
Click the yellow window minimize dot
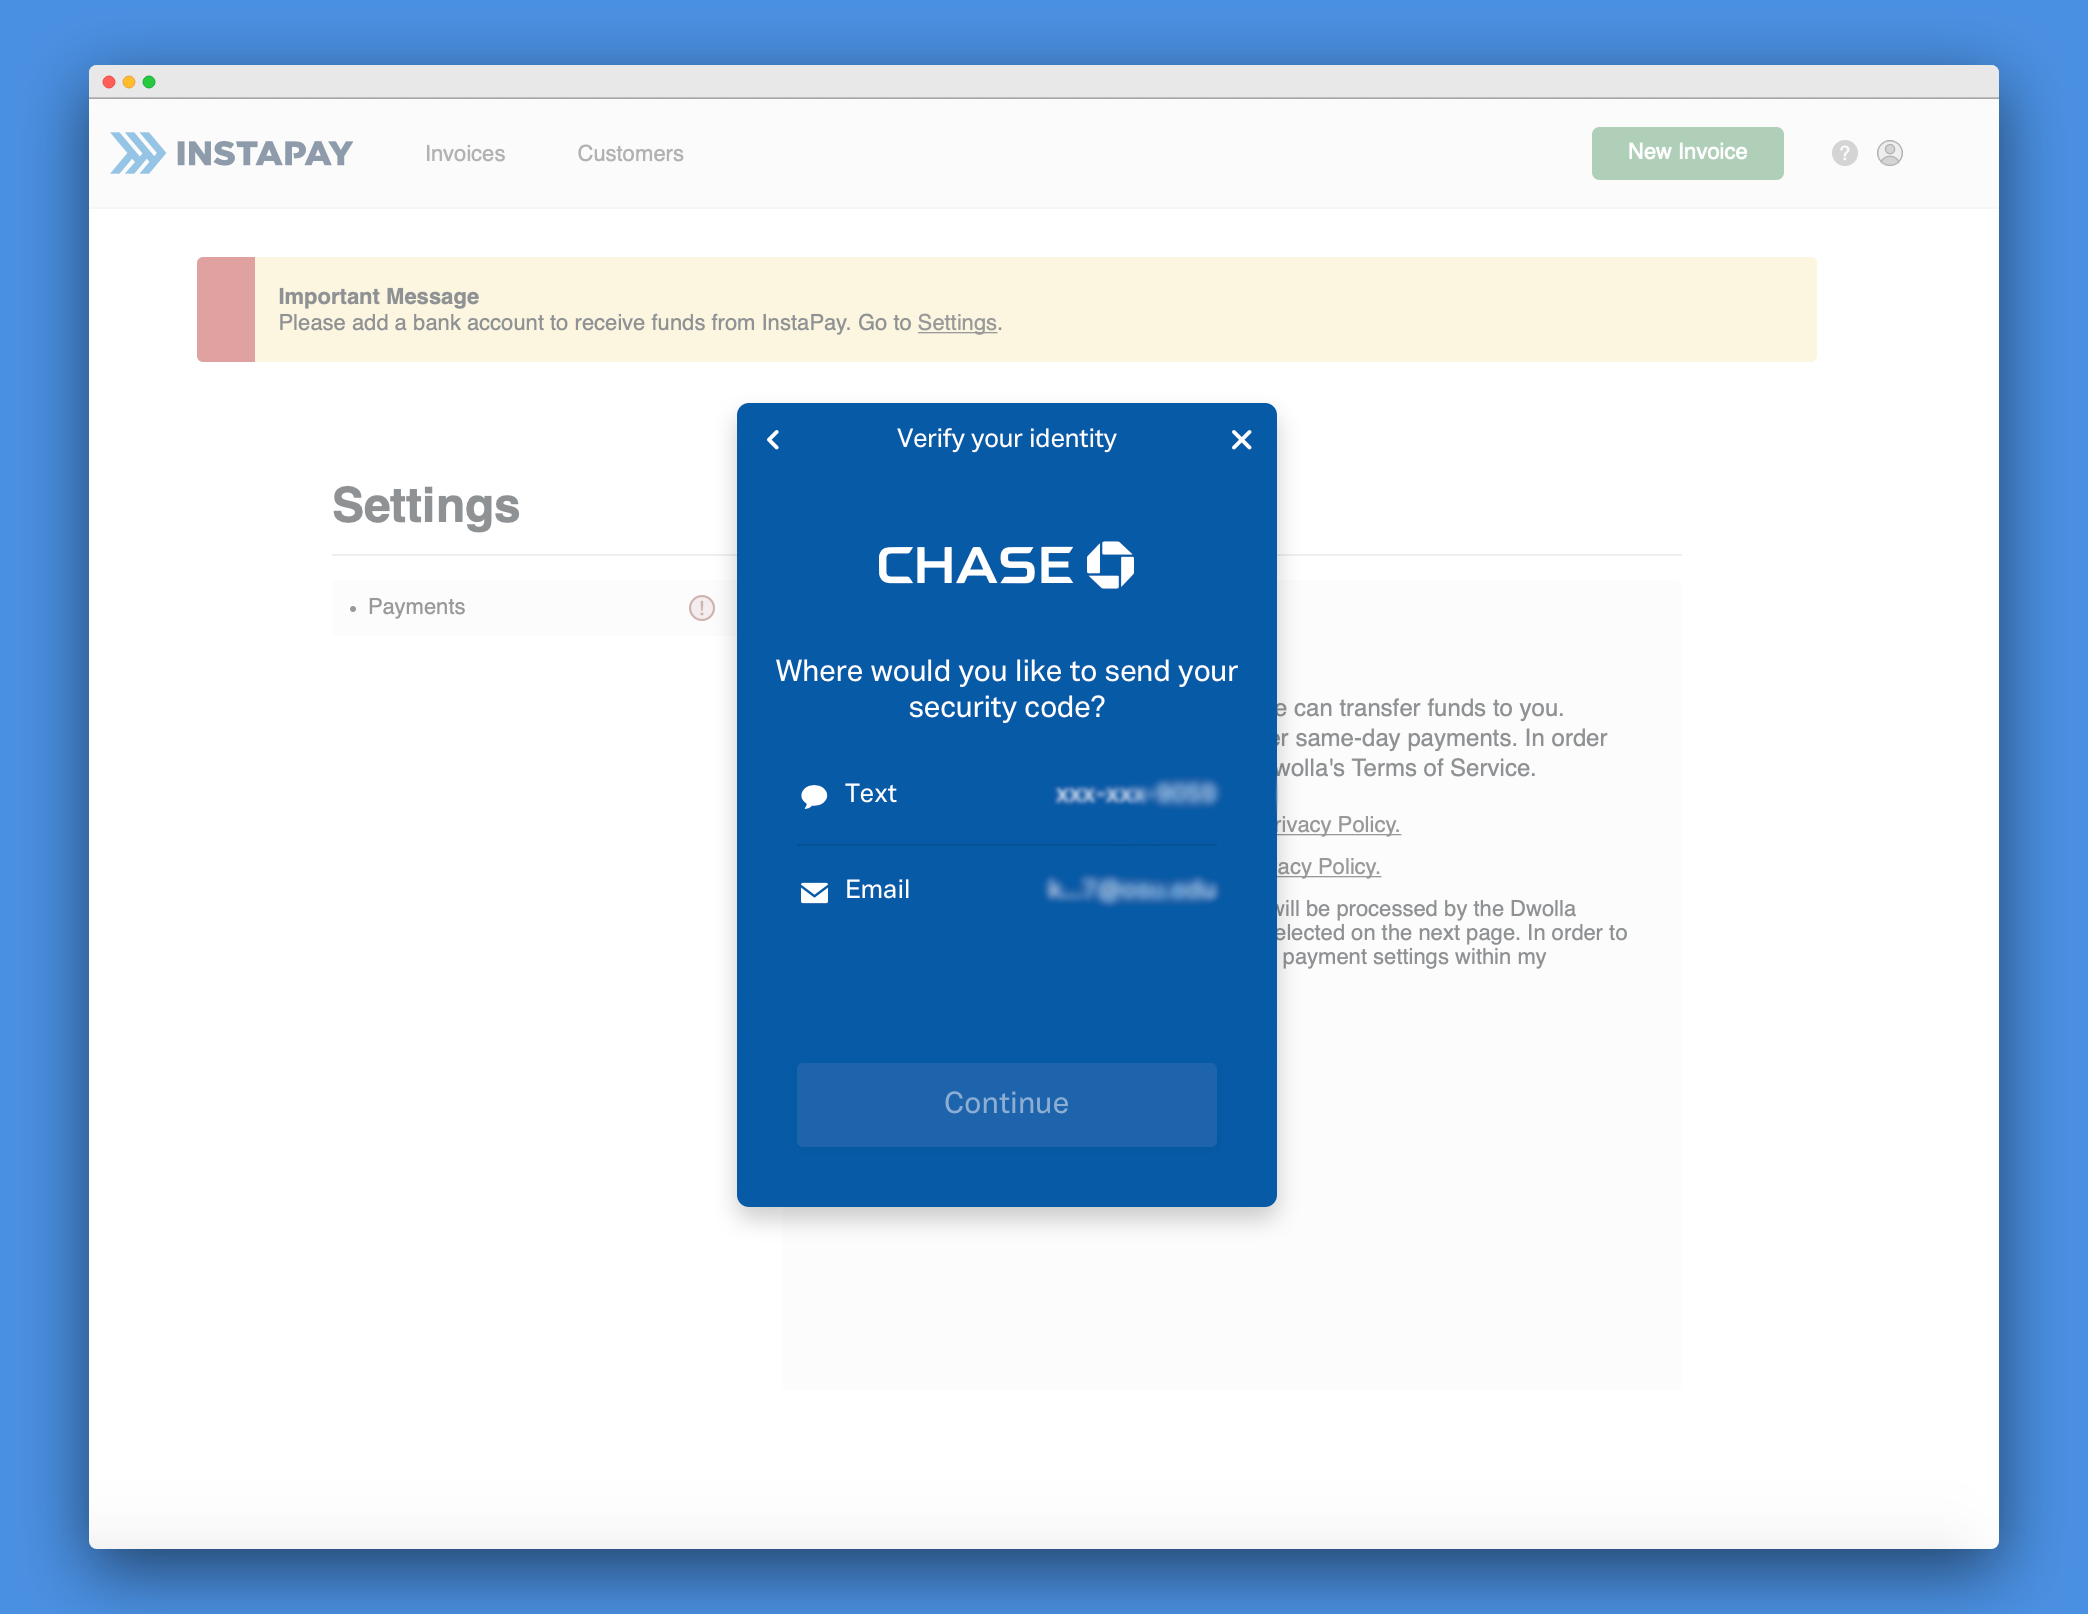click(129, 82)
